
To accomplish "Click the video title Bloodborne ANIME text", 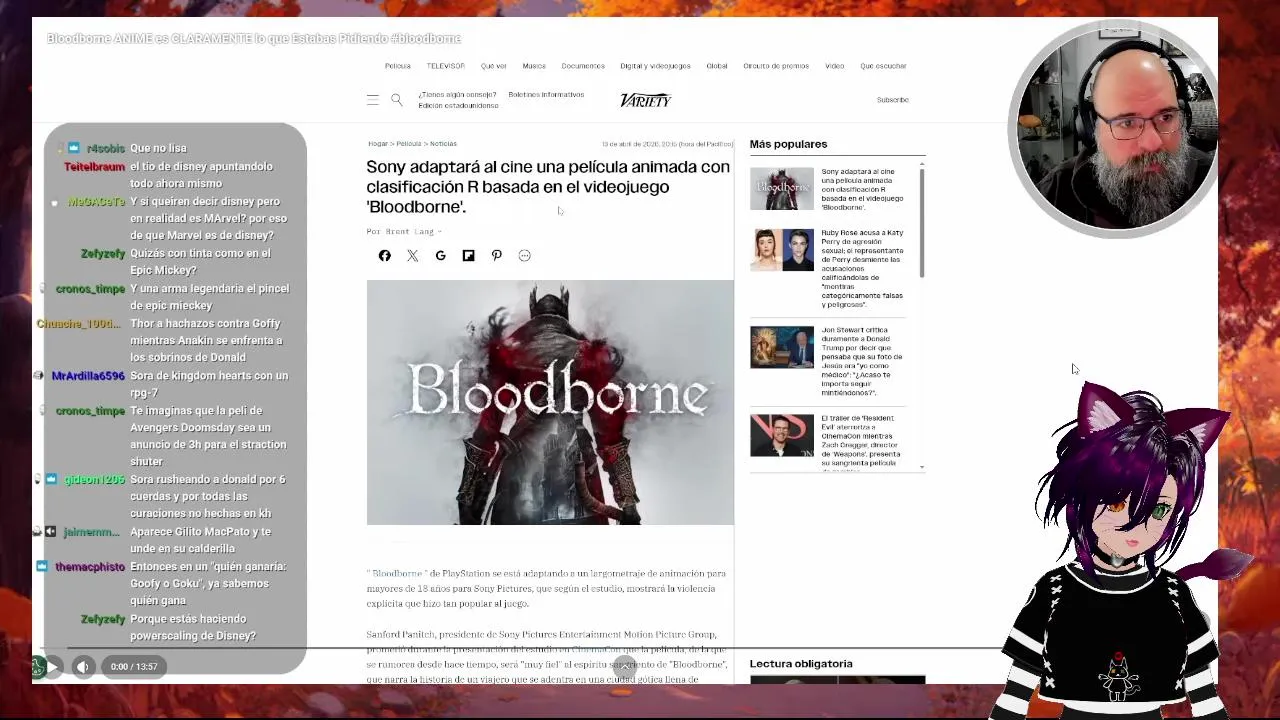I will pos(254,38).
